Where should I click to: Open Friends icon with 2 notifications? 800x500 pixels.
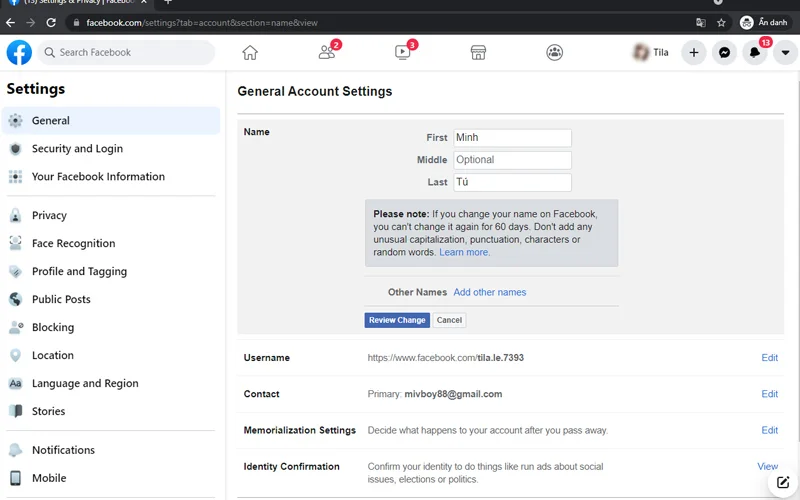(x=327, y=52)
